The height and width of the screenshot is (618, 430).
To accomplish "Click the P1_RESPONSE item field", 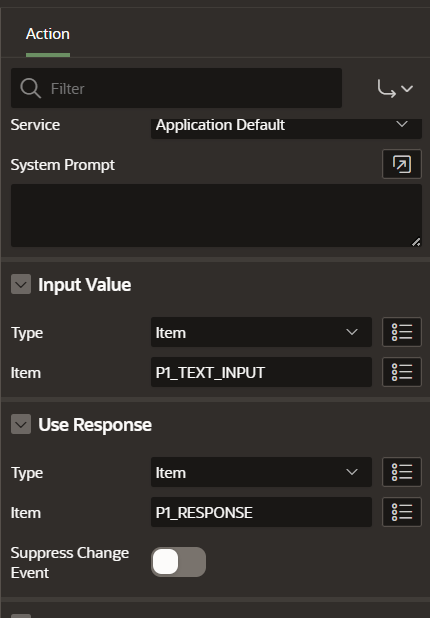I will pyautogui.click(x=261, y=512).
